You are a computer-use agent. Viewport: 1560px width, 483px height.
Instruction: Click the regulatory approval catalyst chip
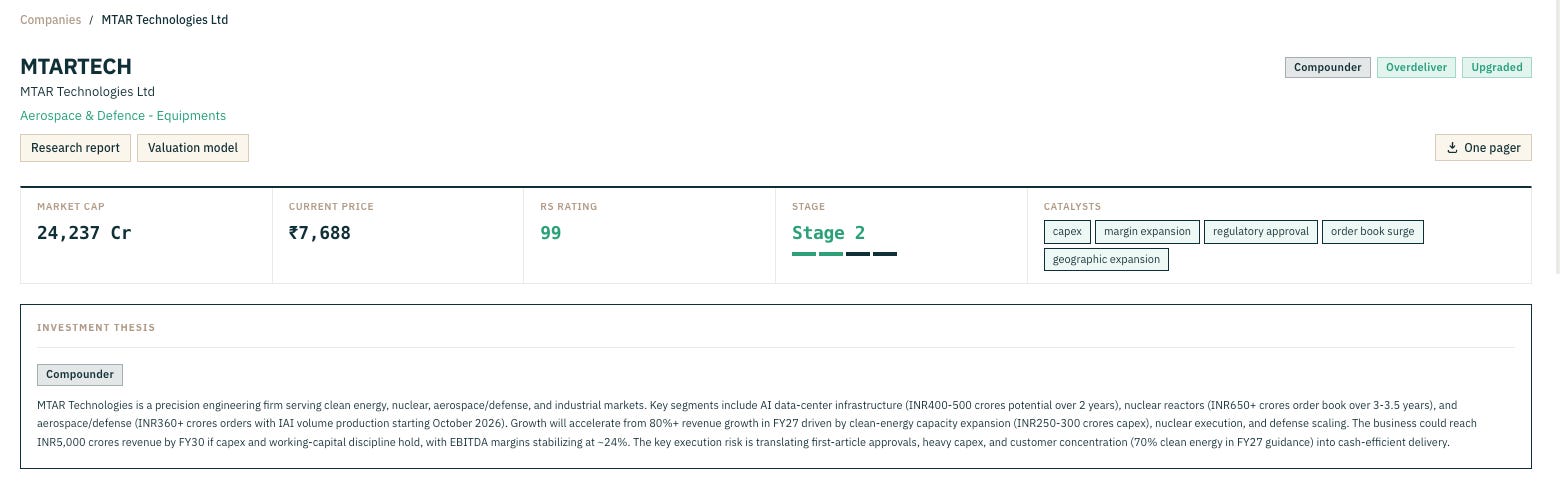(1261, 232)
